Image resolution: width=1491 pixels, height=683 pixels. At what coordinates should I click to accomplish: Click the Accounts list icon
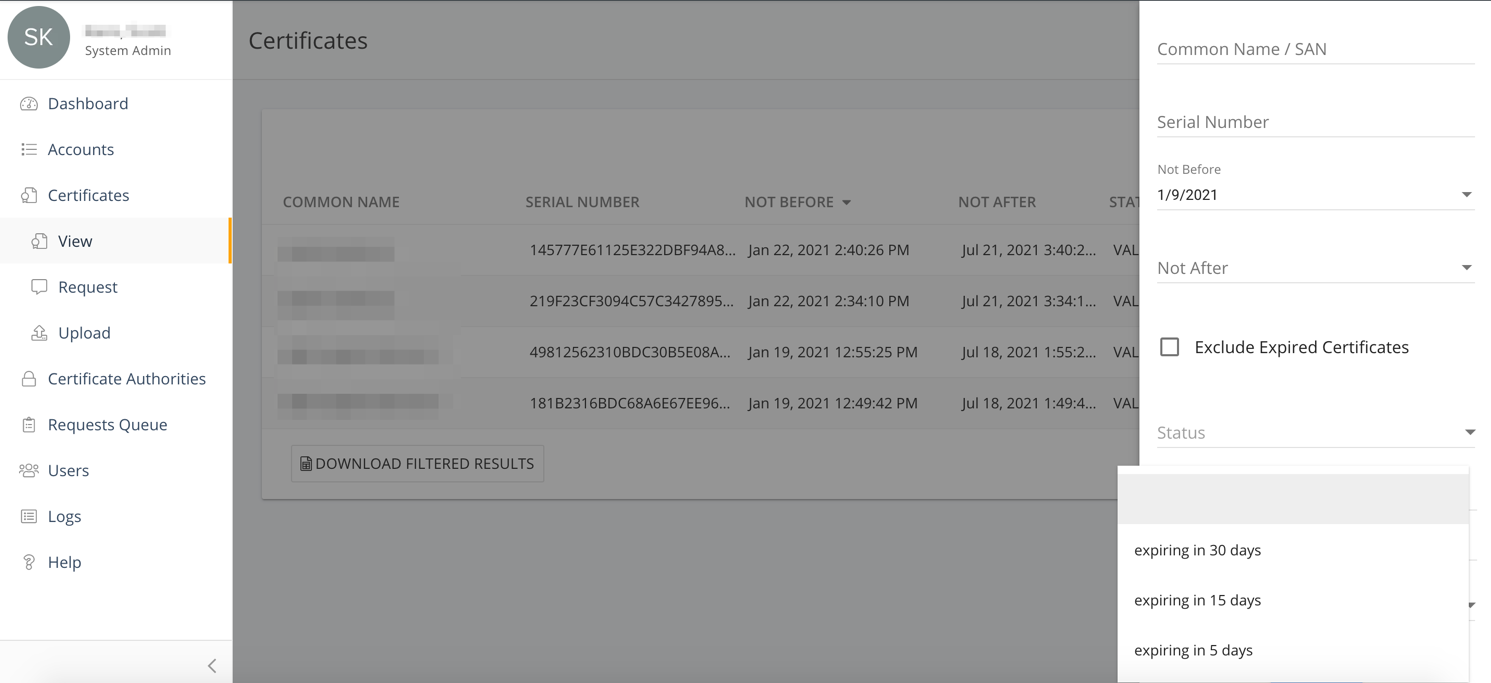[x=29, y=150]
